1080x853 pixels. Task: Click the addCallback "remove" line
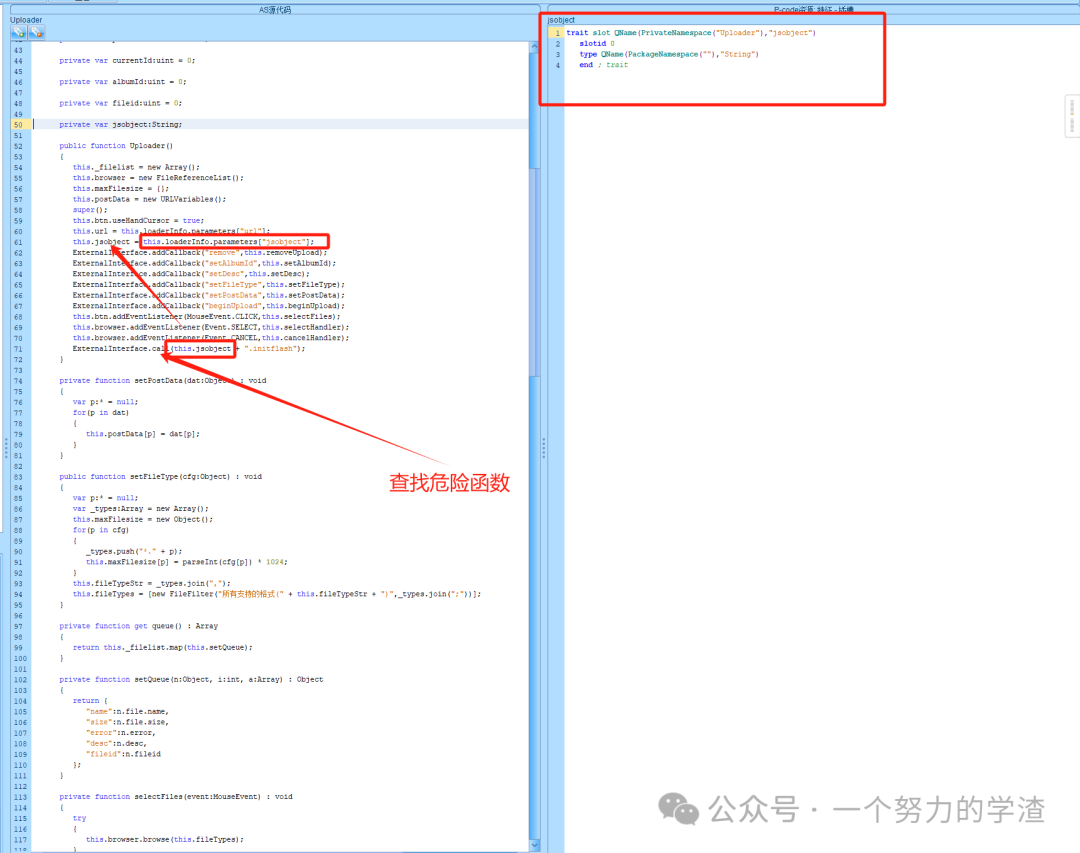200,253
